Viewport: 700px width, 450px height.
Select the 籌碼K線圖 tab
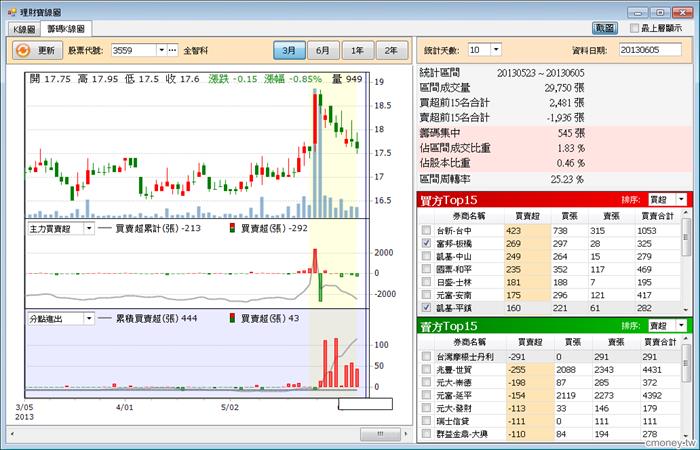click(66, 29)
